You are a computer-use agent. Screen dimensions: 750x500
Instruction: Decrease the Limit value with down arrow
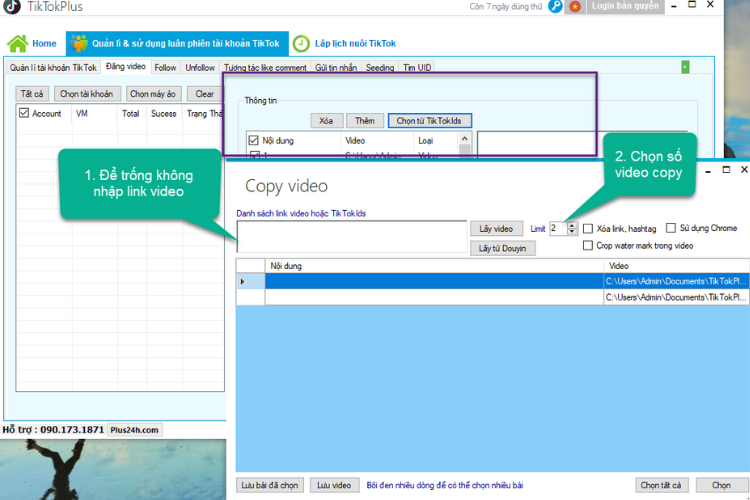(x=572, y=232)
